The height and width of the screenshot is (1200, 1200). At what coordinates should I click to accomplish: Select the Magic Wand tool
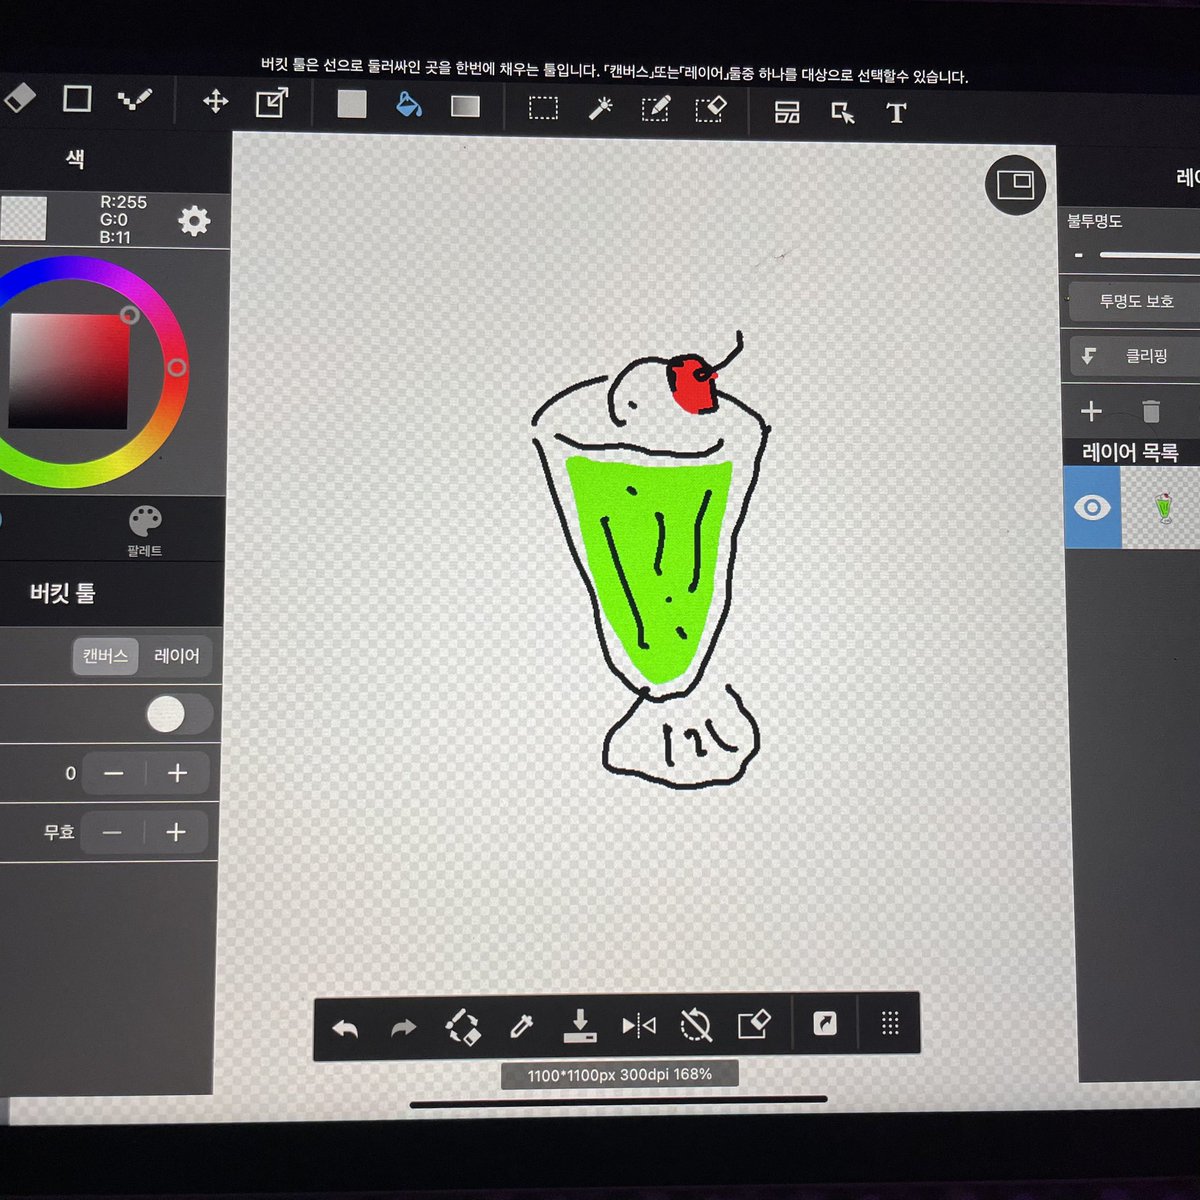tap(600, 108)
